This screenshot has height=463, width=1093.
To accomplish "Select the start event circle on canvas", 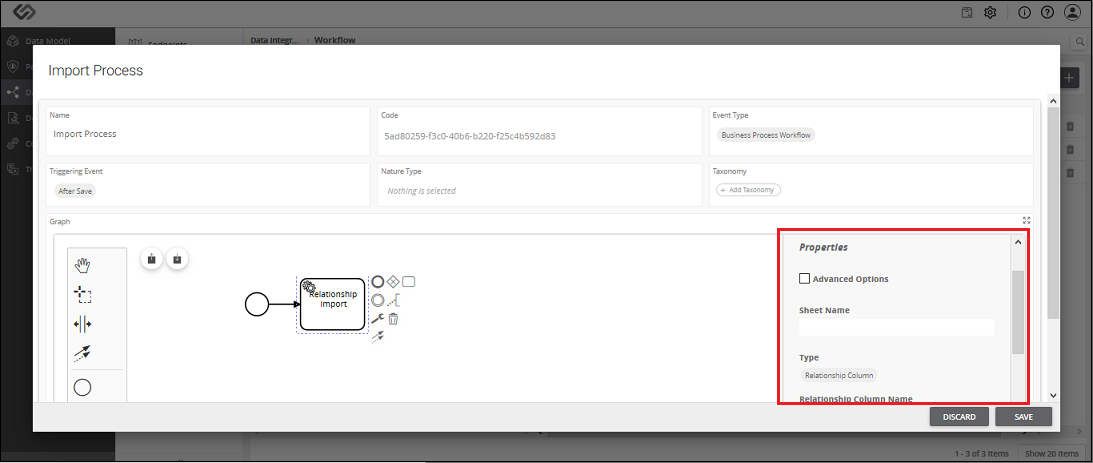I will point(257,304).
